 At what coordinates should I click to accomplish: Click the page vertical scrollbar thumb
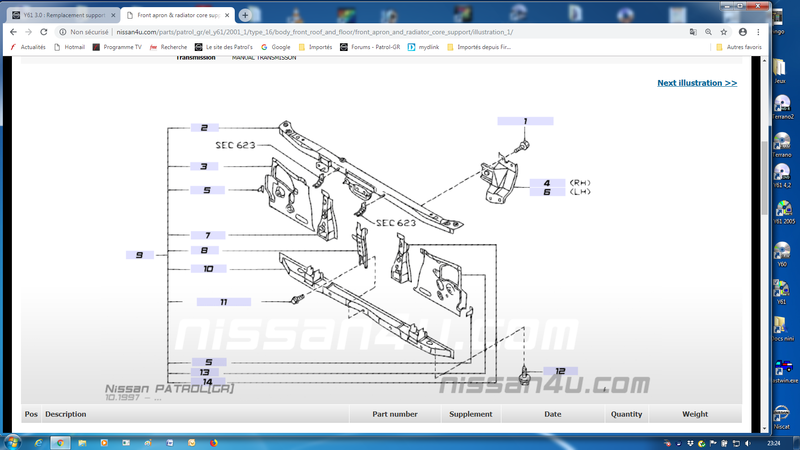pyautogui.click(x=764, y=178)
